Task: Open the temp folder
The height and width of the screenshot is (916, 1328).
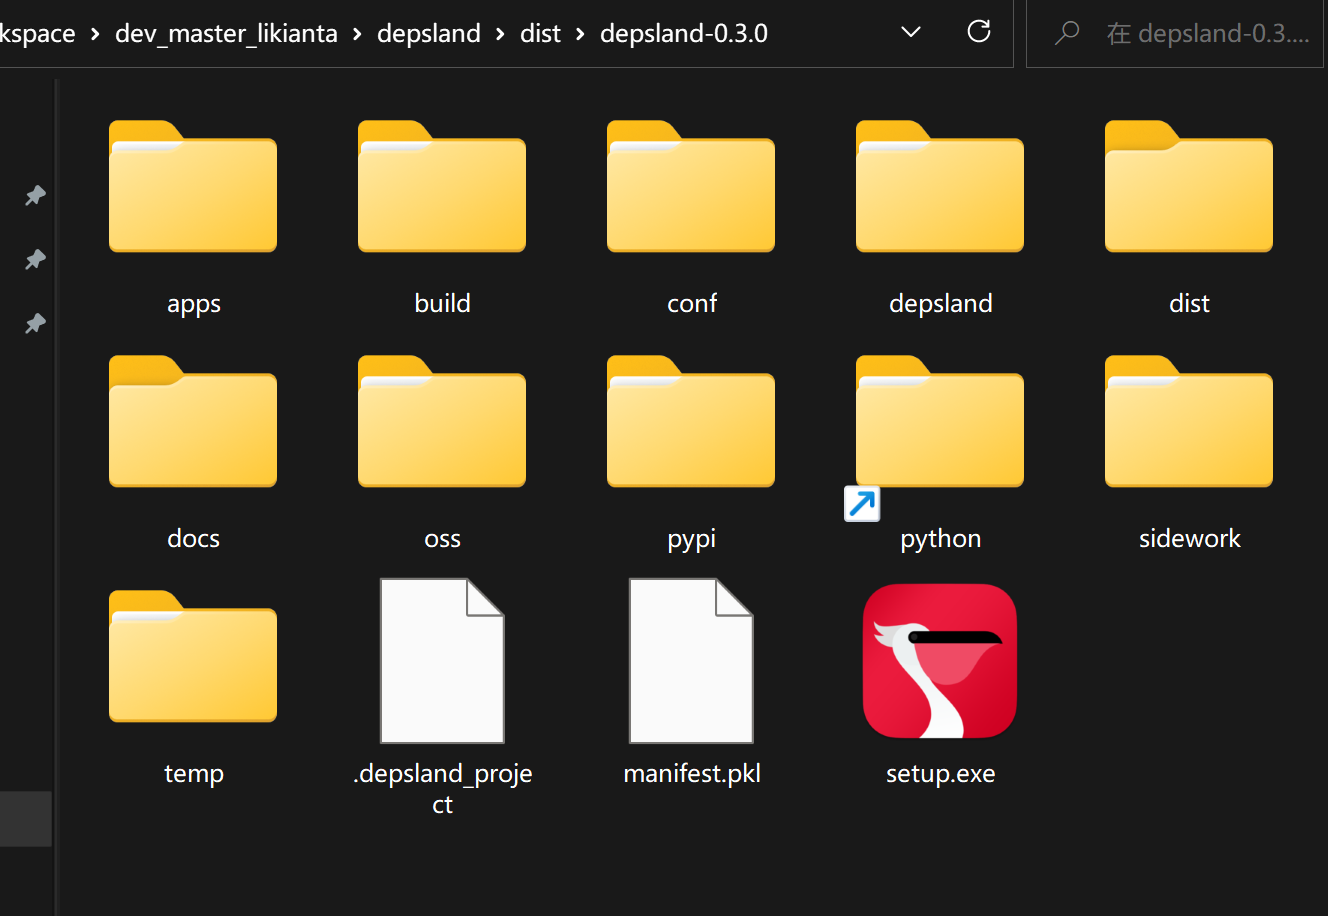Action: point(193,656)
